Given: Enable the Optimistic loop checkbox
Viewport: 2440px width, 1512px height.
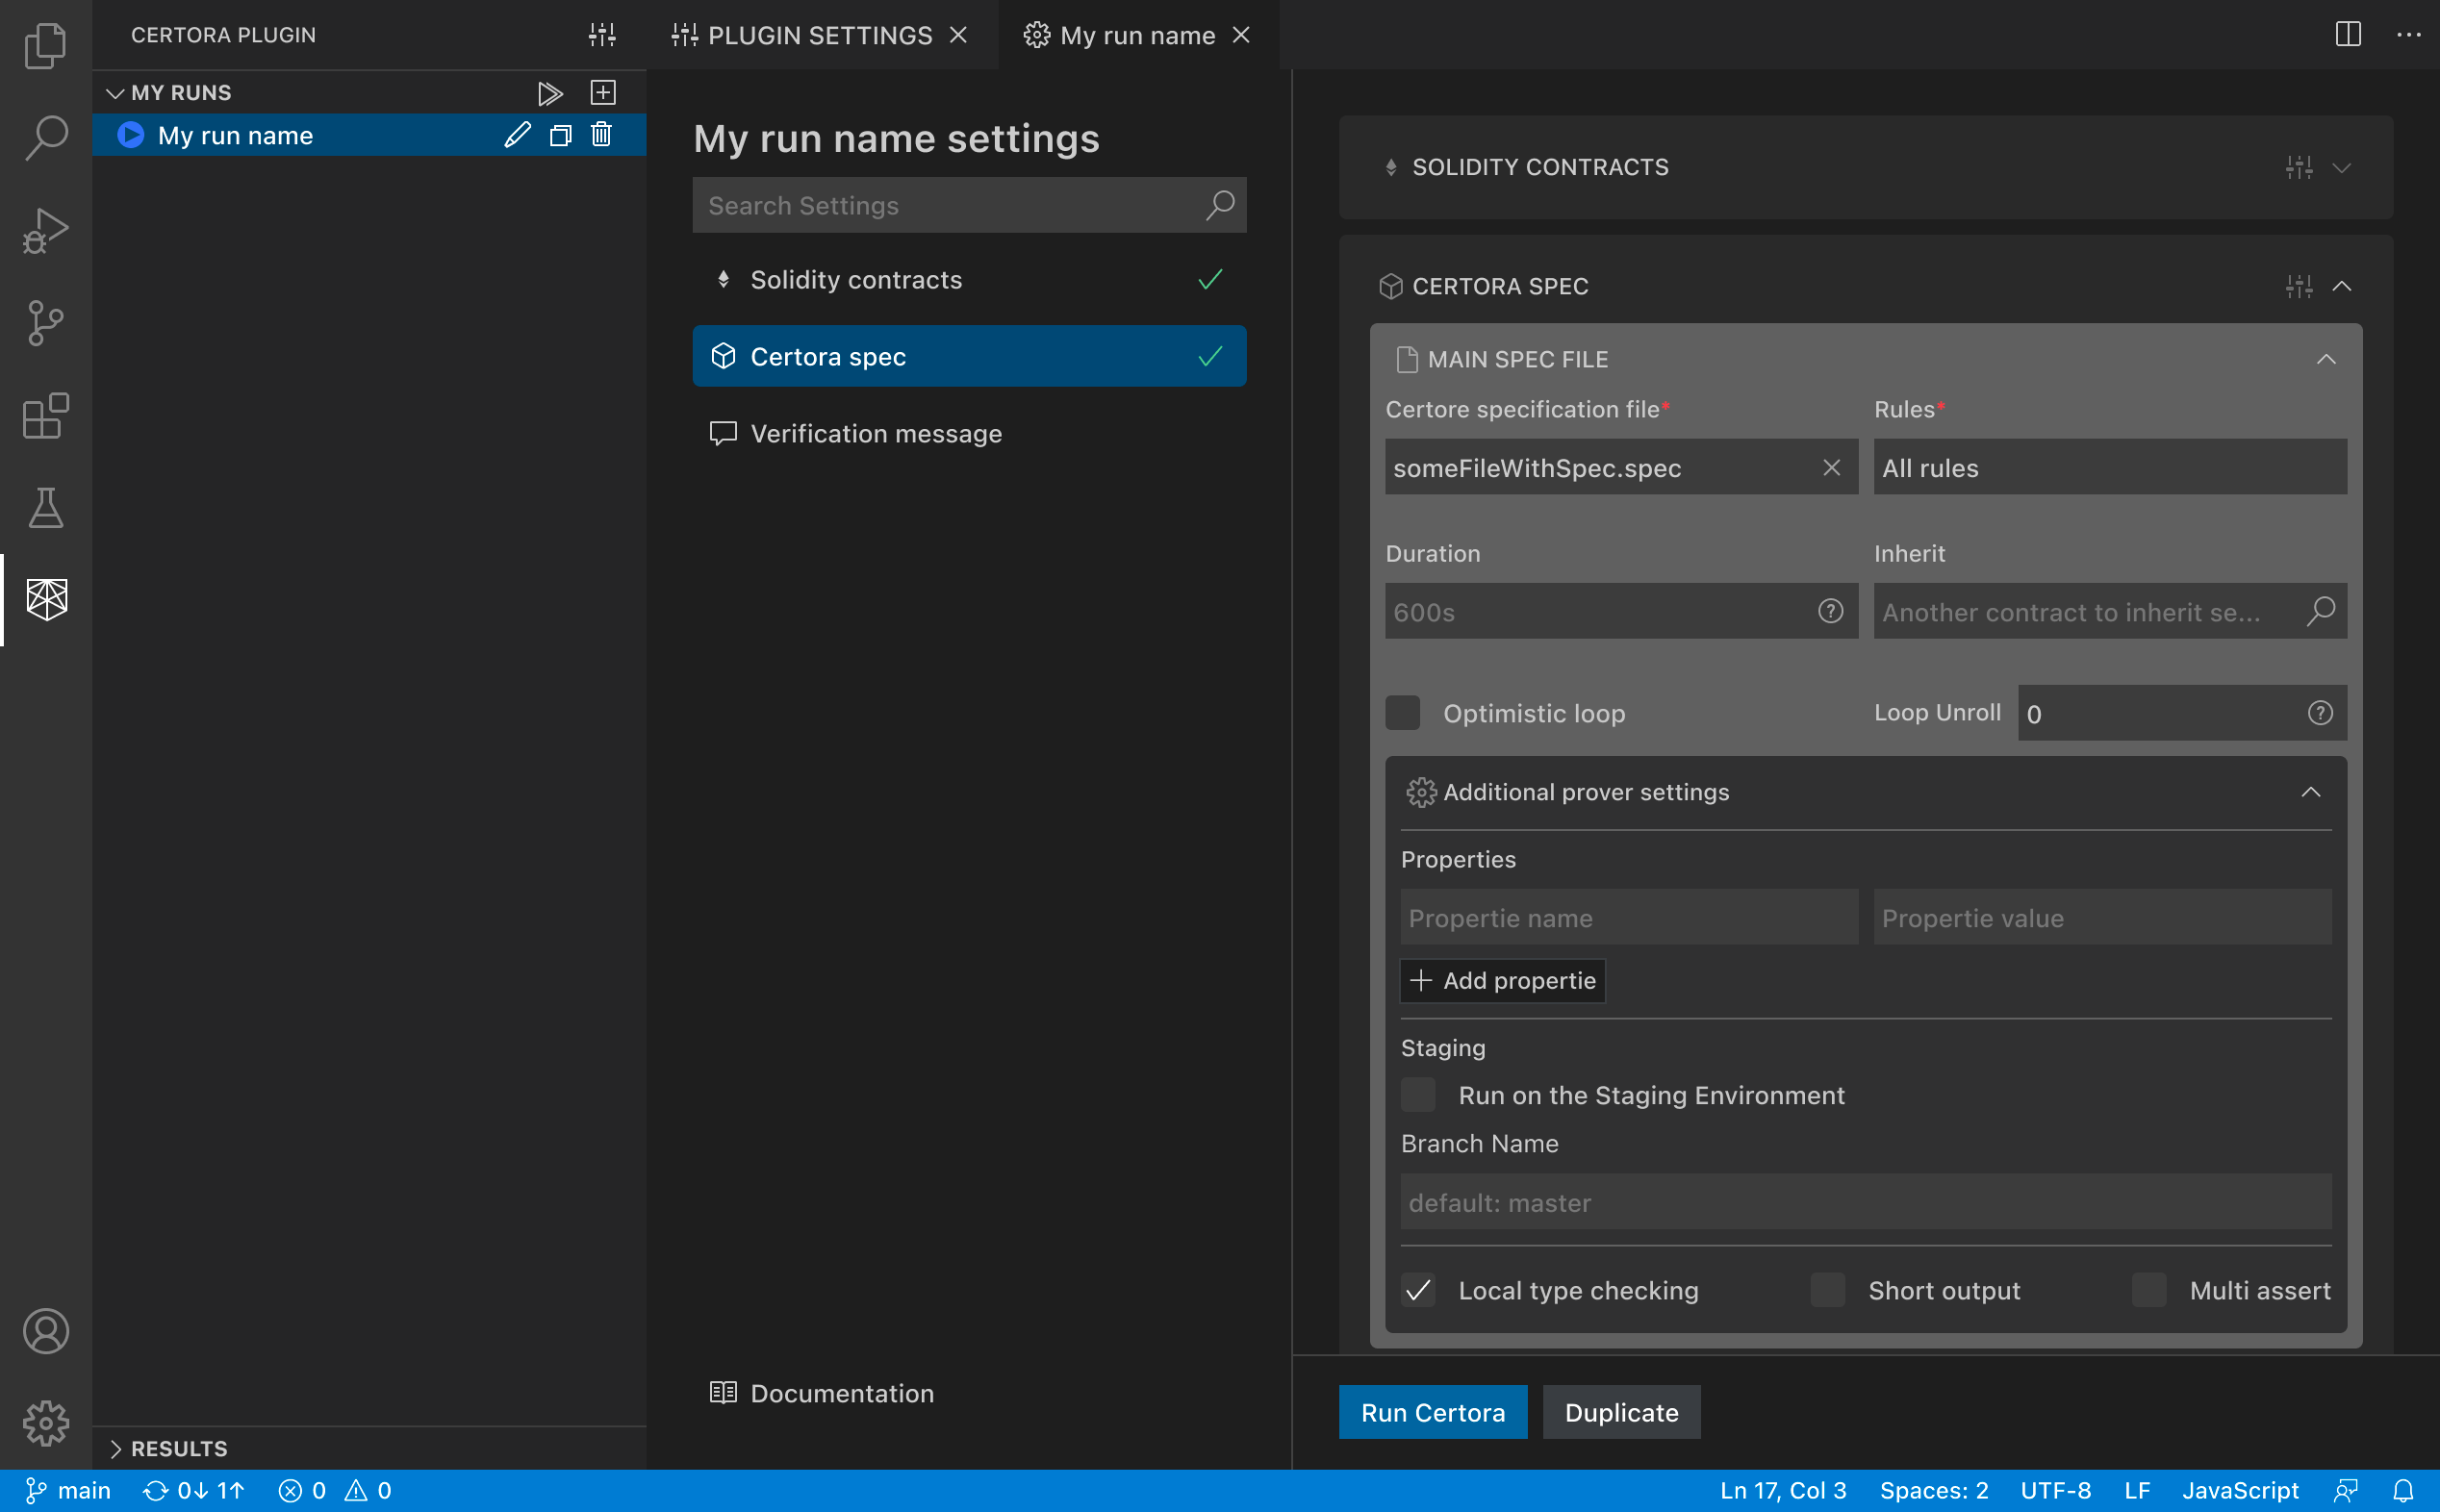Looking at the screenshot, I should (x=1402, y=713).
